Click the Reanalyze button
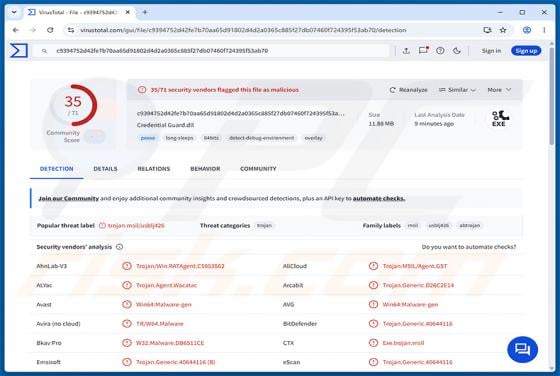Viewport: 560px width, 376px height. click(x=408, y=90)
